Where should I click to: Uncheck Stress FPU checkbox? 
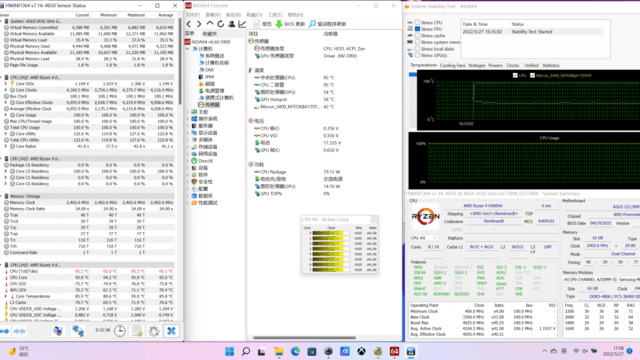click(x=418, y=29)
